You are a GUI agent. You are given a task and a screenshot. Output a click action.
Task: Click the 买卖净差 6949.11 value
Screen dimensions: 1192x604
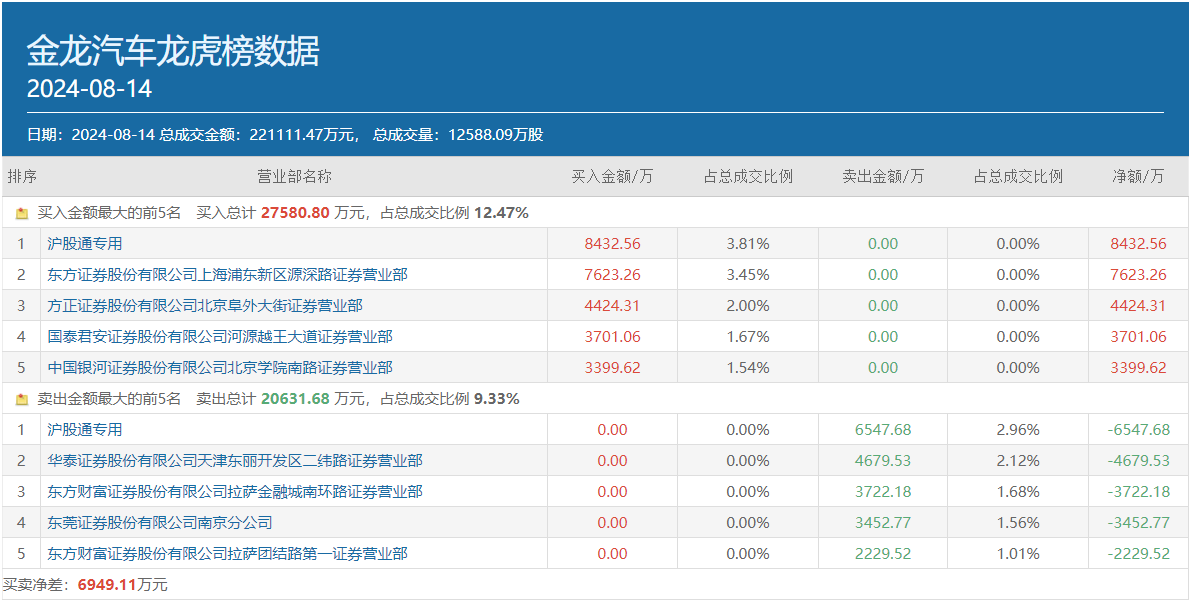[106, 584]
